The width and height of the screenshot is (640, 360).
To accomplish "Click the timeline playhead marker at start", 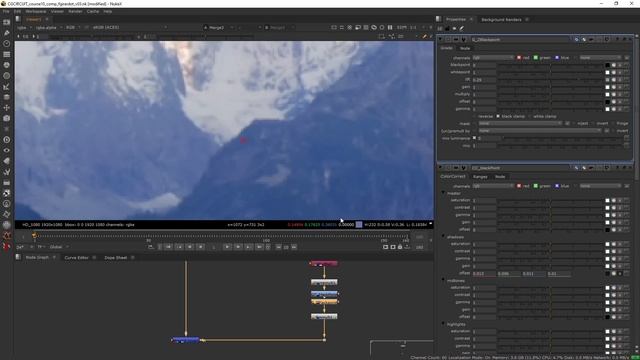I will click(x=34, y=236).
